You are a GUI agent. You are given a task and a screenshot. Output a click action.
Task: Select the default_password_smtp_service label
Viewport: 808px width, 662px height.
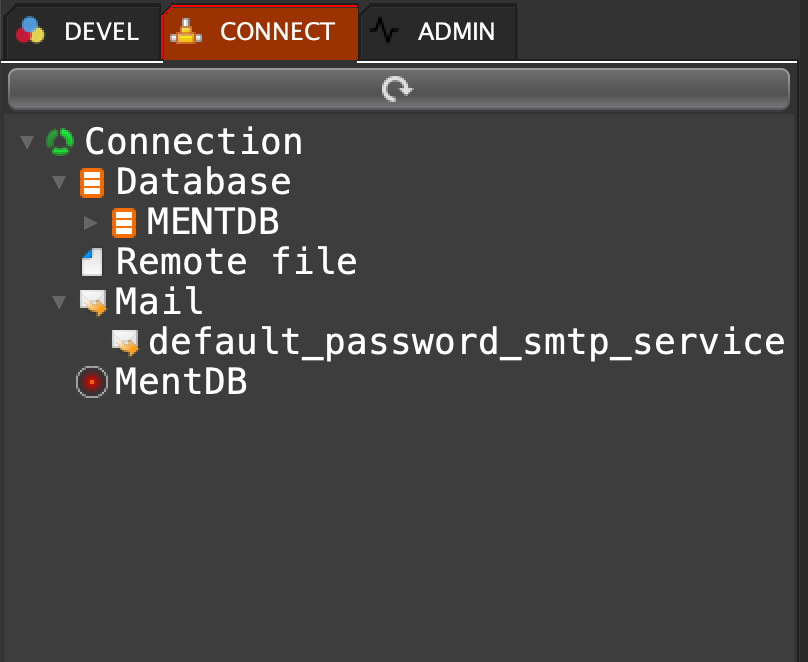click(466, 342)
